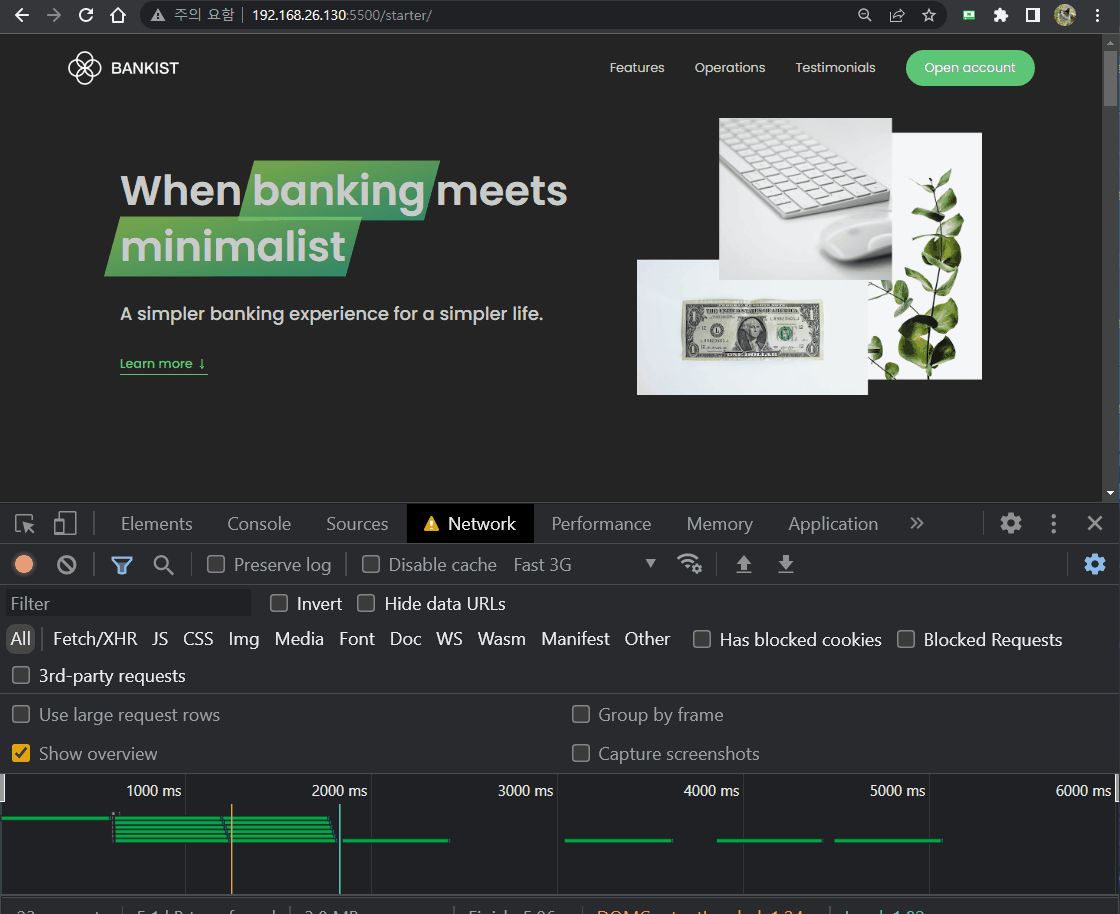Enable Capture screenshots
Image resolution: width=1120 pixels, height=914 pixels.
click(581, 753)
